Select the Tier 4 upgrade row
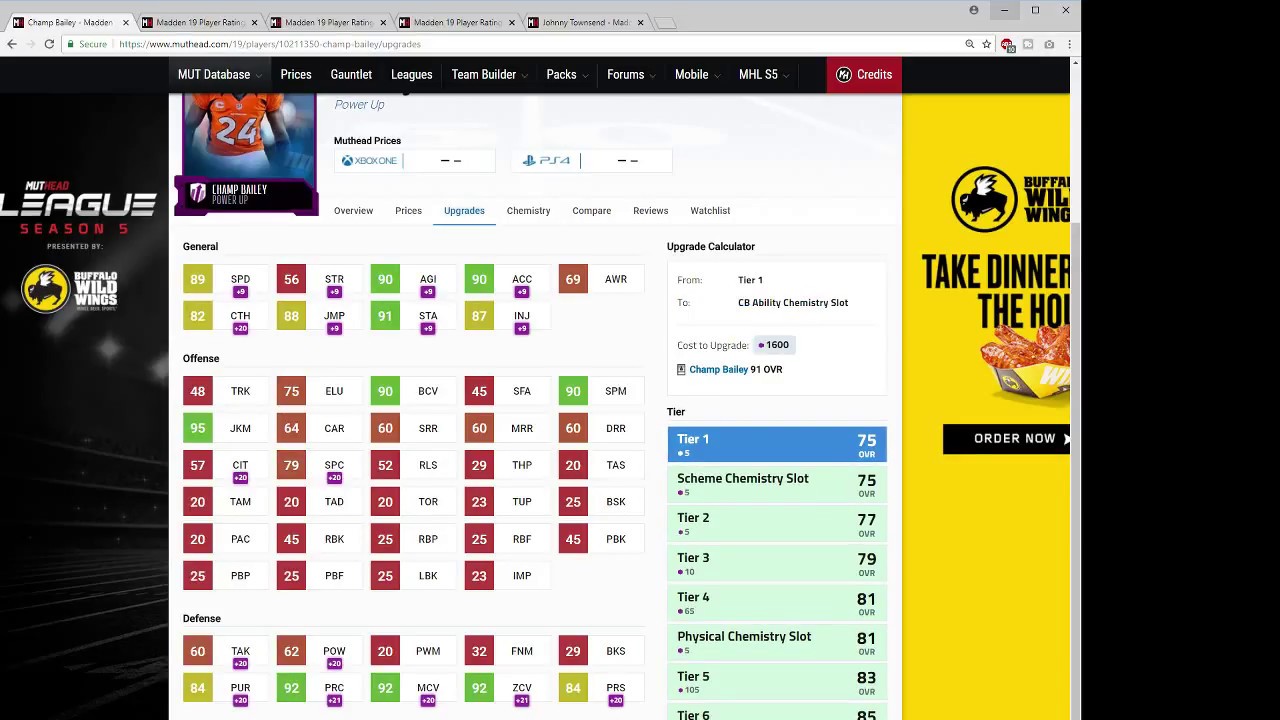1280x720 pixels. pos(777,603)
